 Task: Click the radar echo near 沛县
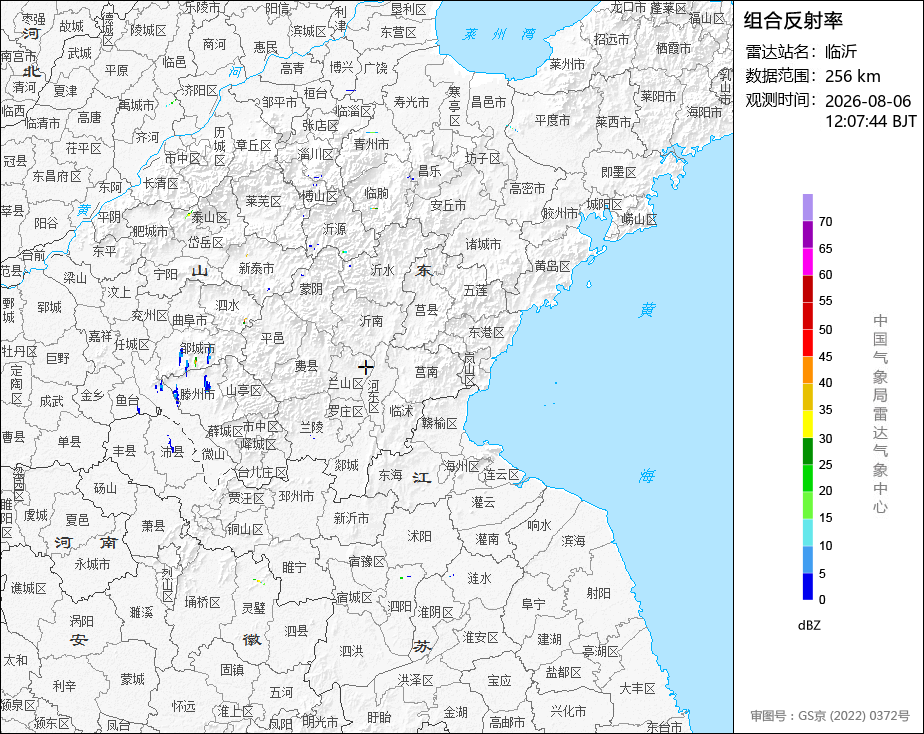coord(170,443)
